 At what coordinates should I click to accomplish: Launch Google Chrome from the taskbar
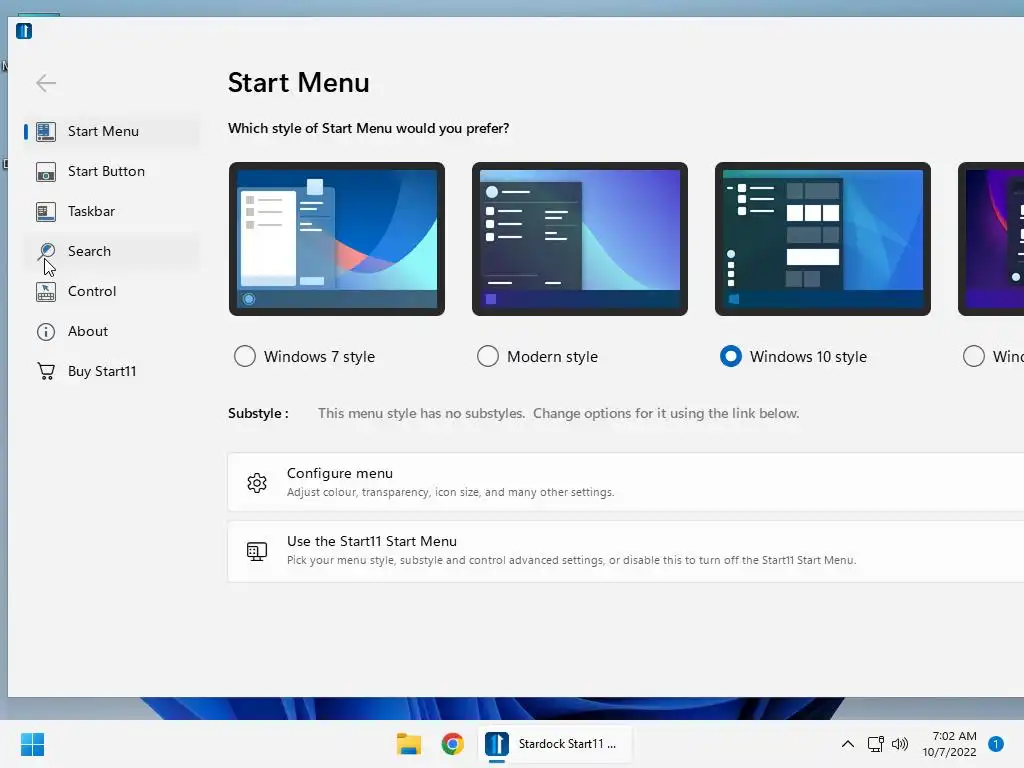[453, 744]
